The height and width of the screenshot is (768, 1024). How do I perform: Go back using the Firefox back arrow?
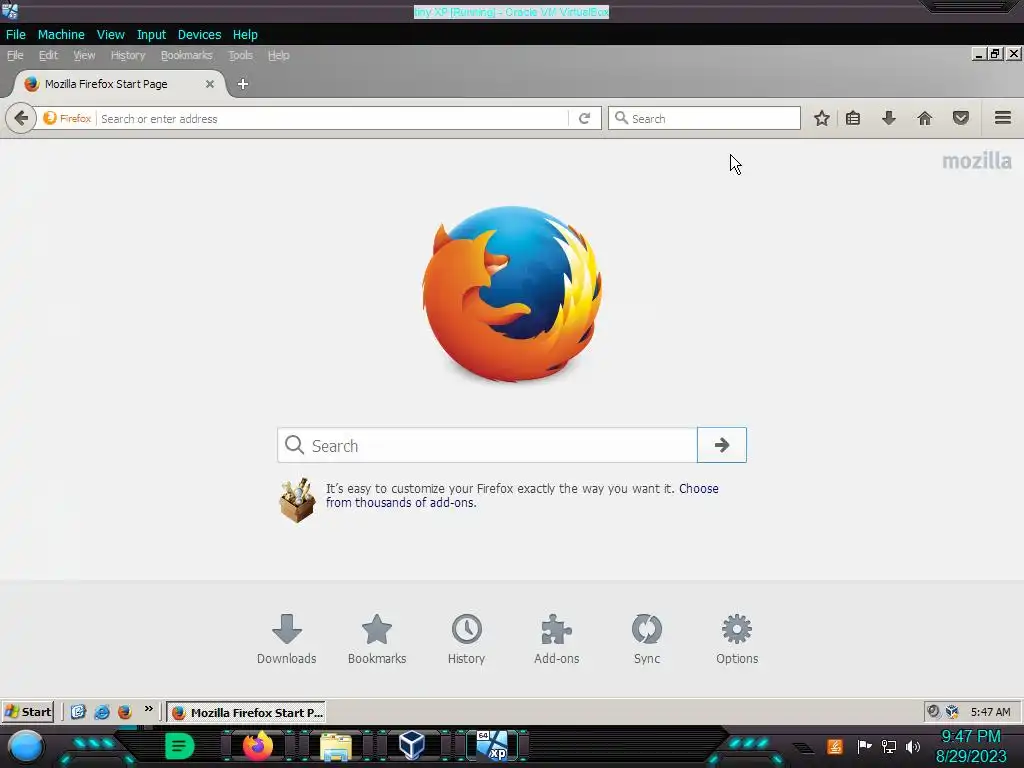[21, 118]
